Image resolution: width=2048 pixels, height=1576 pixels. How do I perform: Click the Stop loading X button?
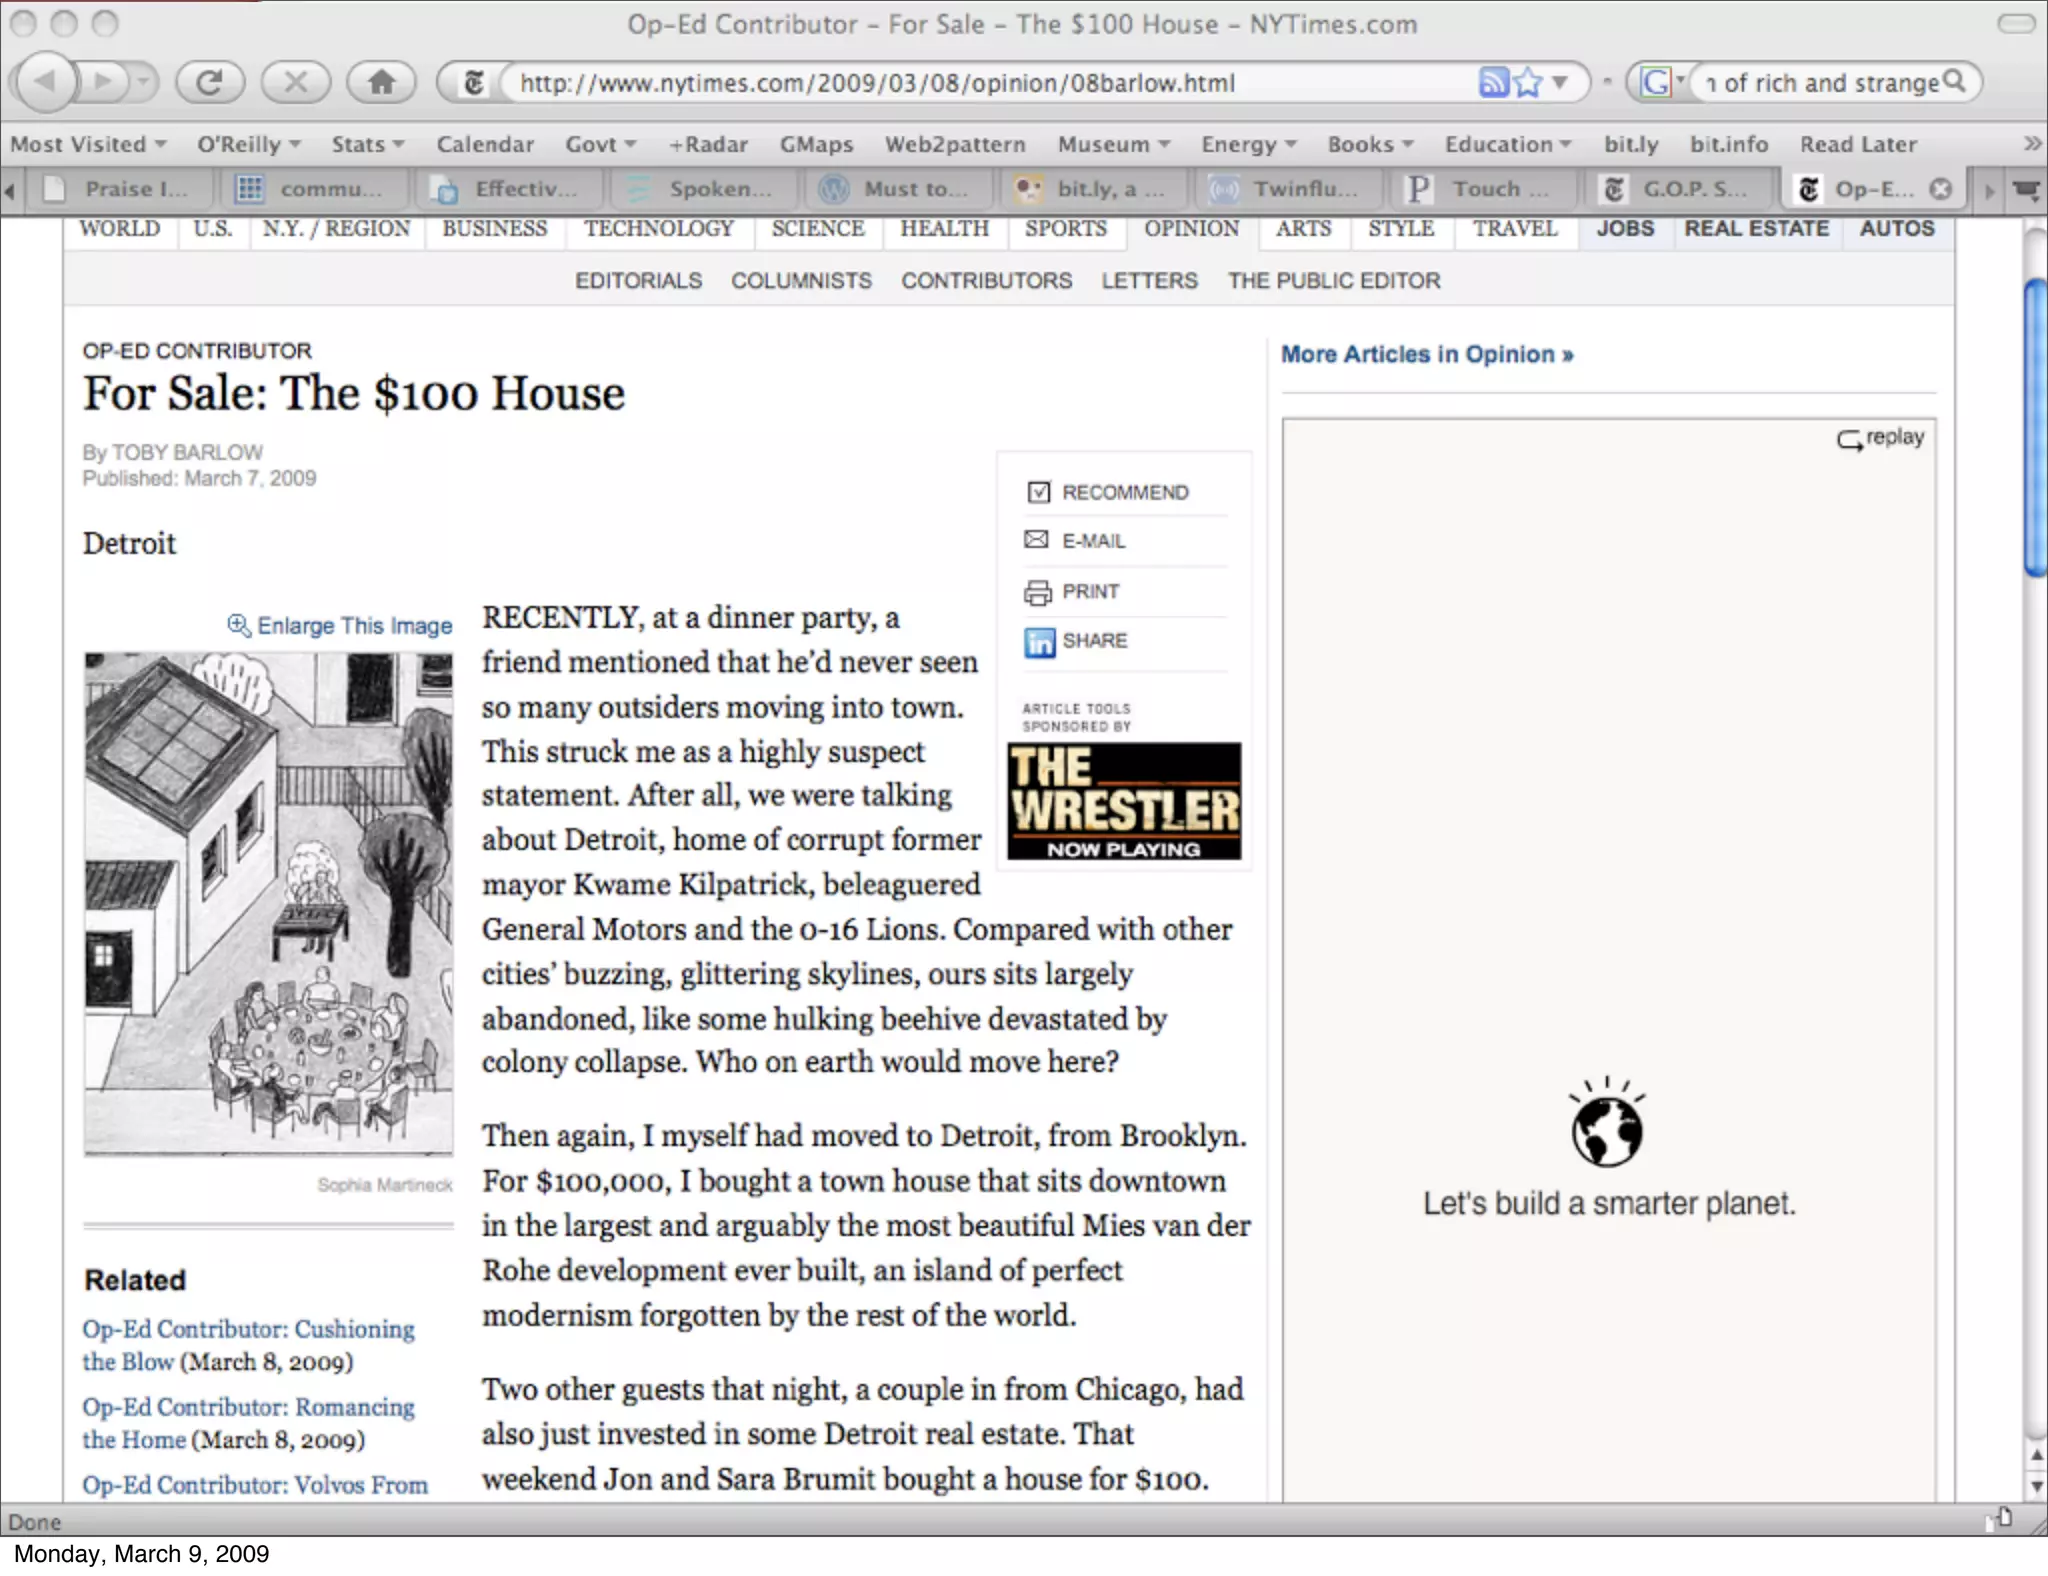(x=295, y=82)
